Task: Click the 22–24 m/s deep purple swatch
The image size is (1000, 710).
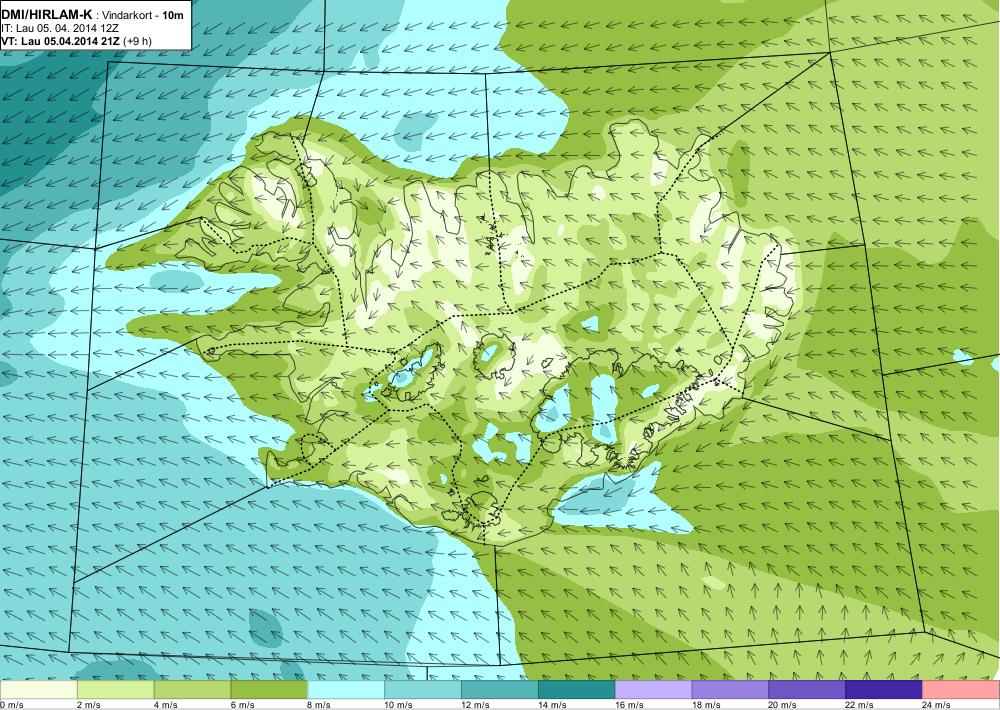Action: [884, 690]
